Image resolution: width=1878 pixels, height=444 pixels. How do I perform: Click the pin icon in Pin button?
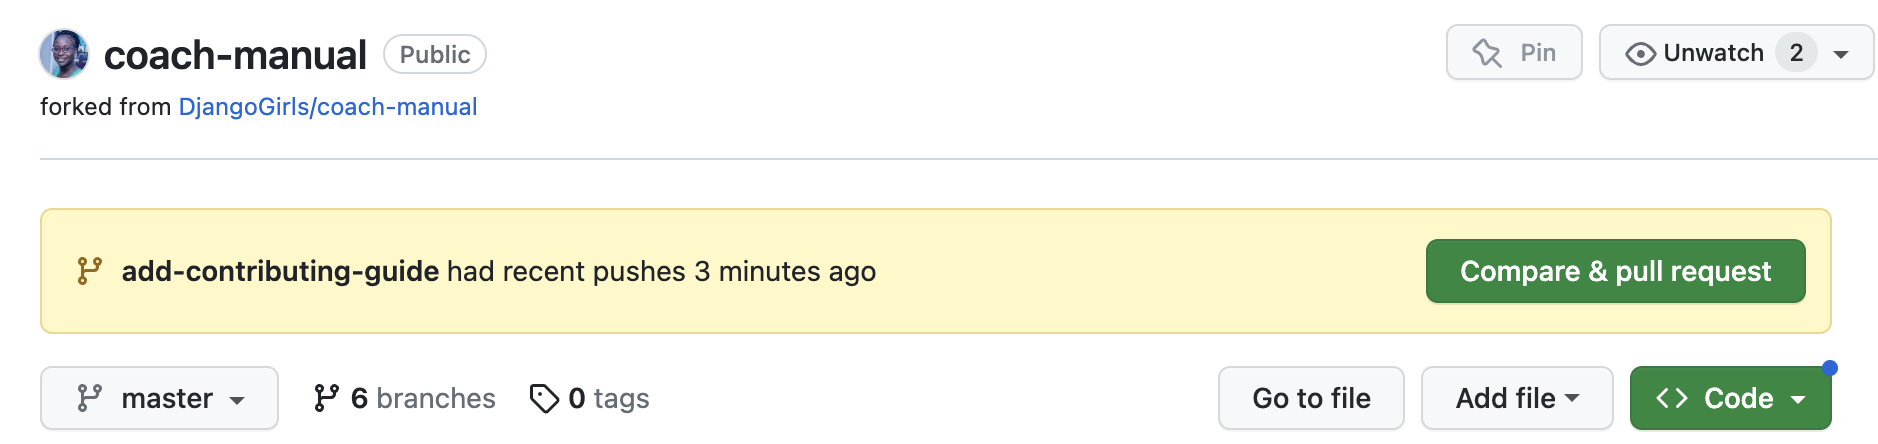click(1487, 53)
